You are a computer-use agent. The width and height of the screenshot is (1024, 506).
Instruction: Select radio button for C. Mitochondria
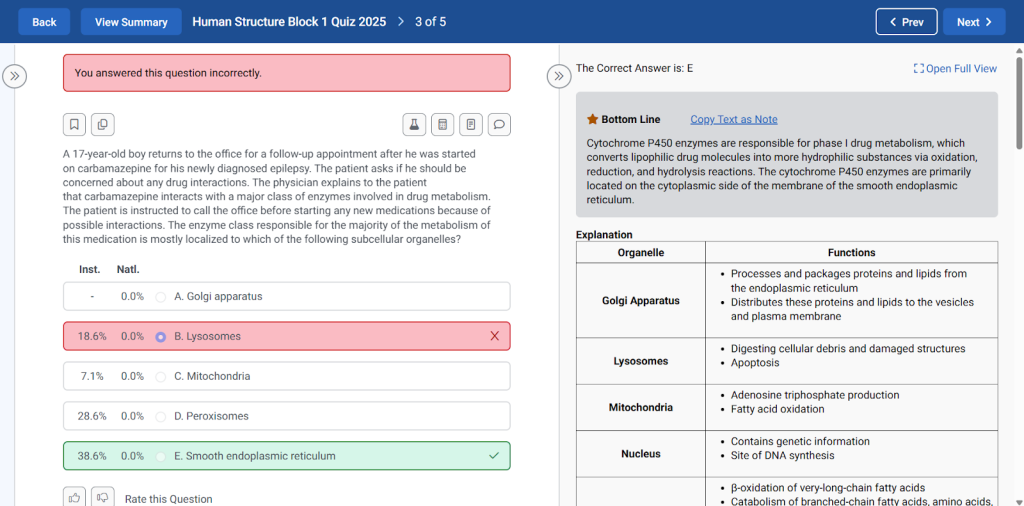click(161, 377)
